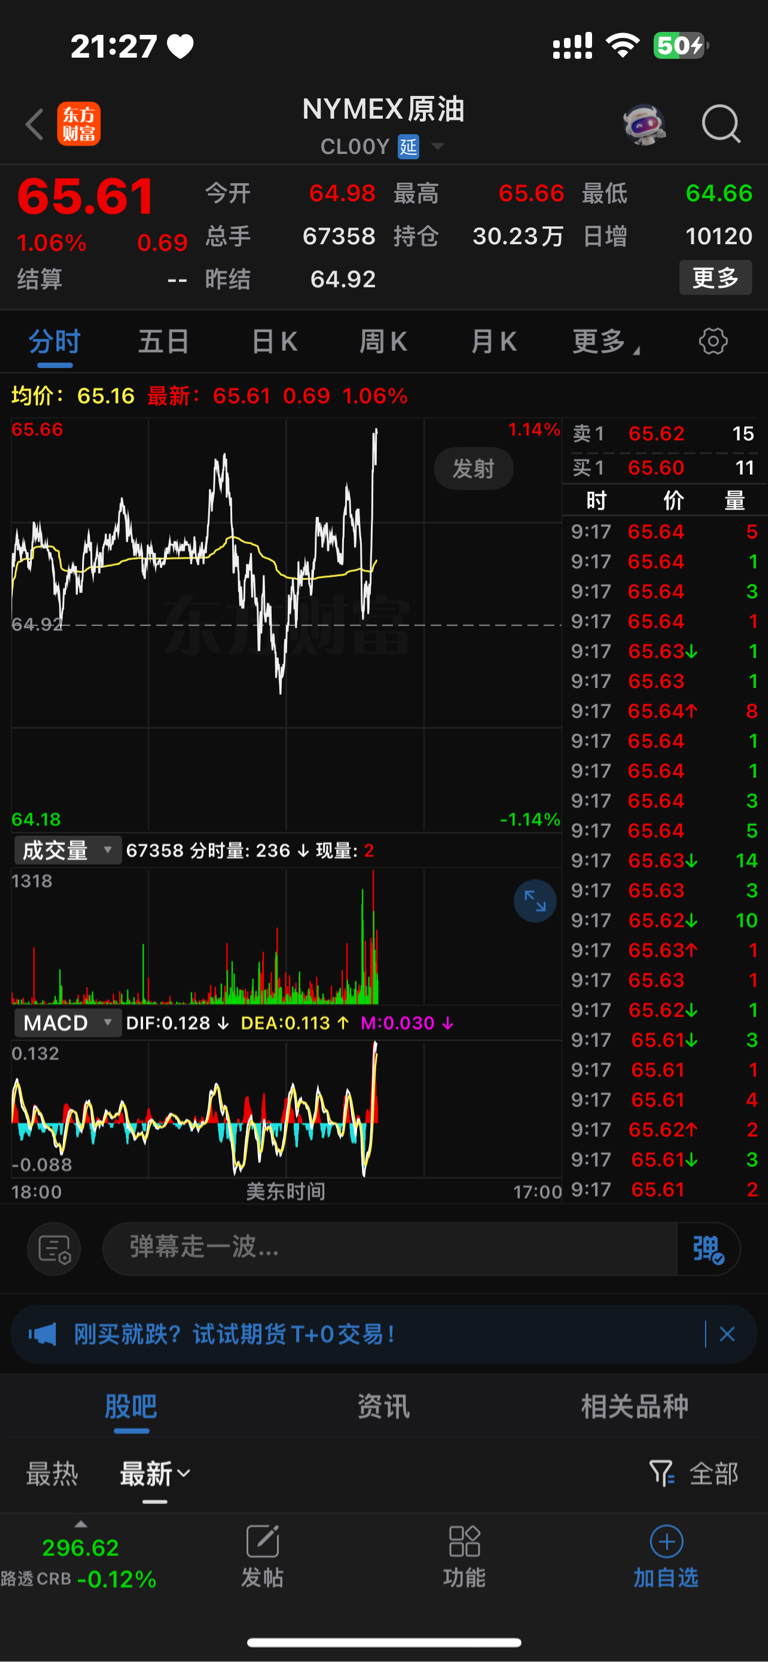This screenshot has width=768, height=1662.
Task: Sort posts by 最热
Action: tap(52, 1474)
